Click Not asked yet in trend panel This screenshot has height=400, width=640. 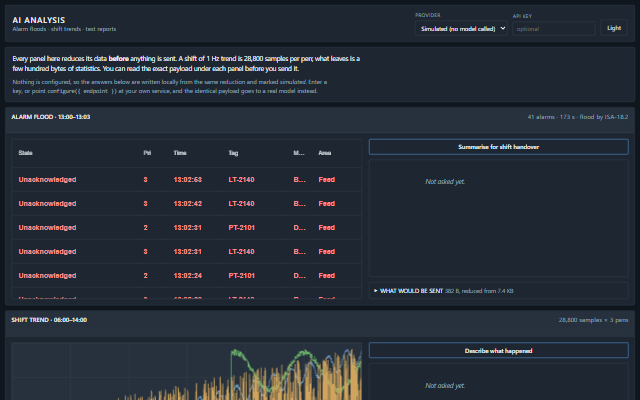445,385
